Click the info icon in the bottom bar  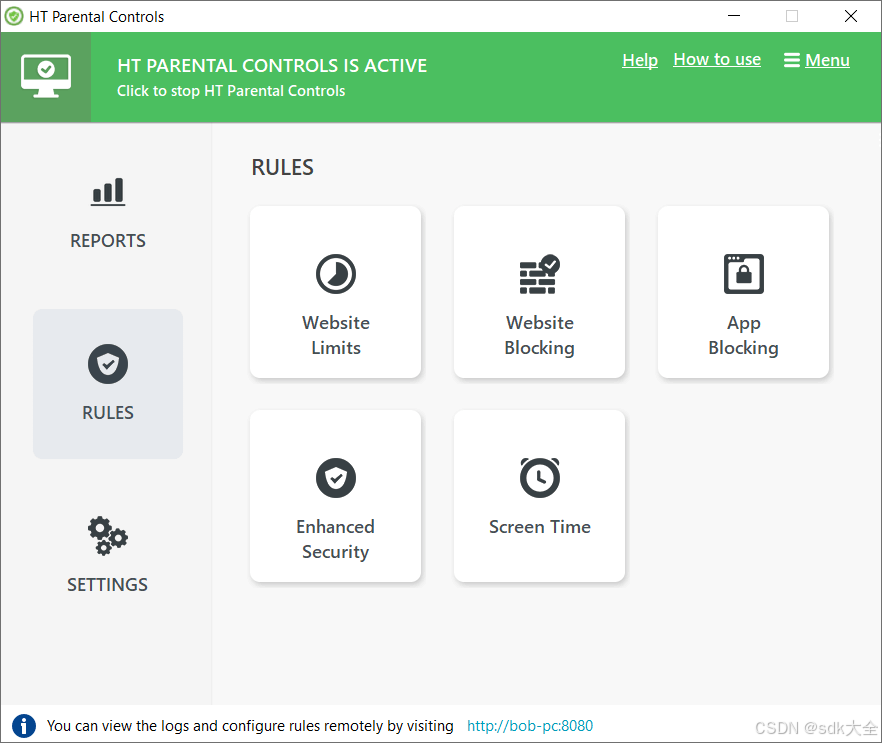(x=23, y=726)
